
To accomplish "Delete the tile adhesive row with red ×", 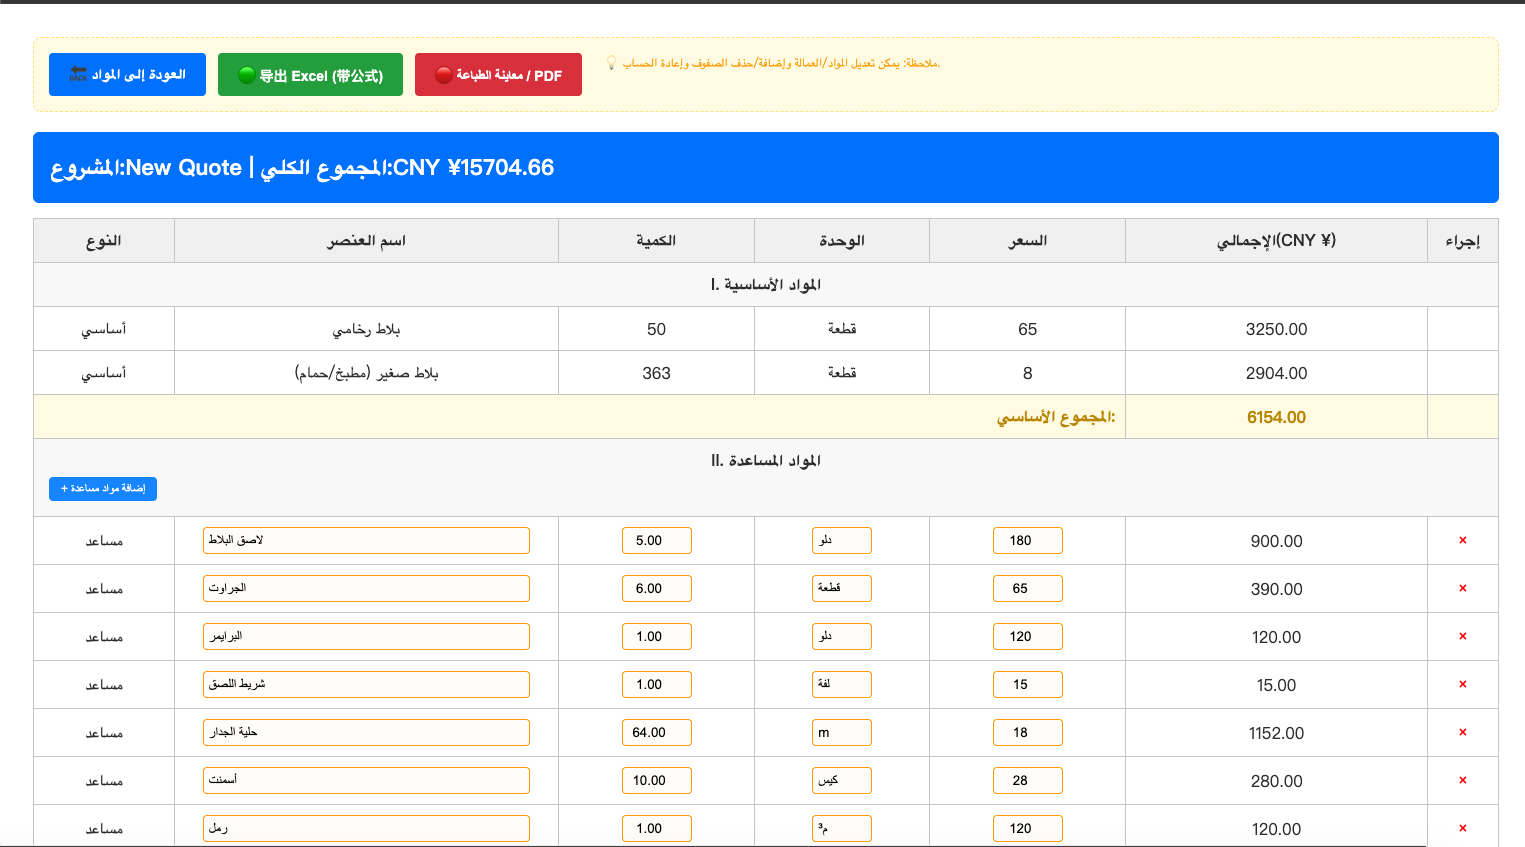I will (1462, 540).
